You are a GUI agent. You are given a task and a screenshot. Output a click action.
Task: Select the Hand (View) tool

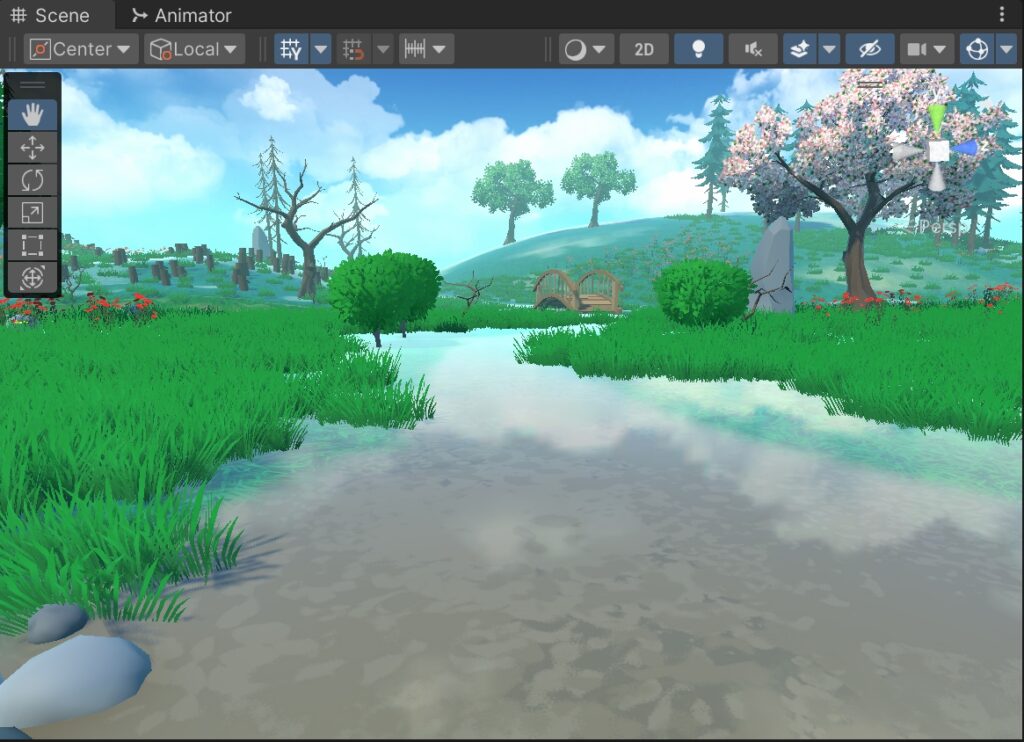coord(32,115)
